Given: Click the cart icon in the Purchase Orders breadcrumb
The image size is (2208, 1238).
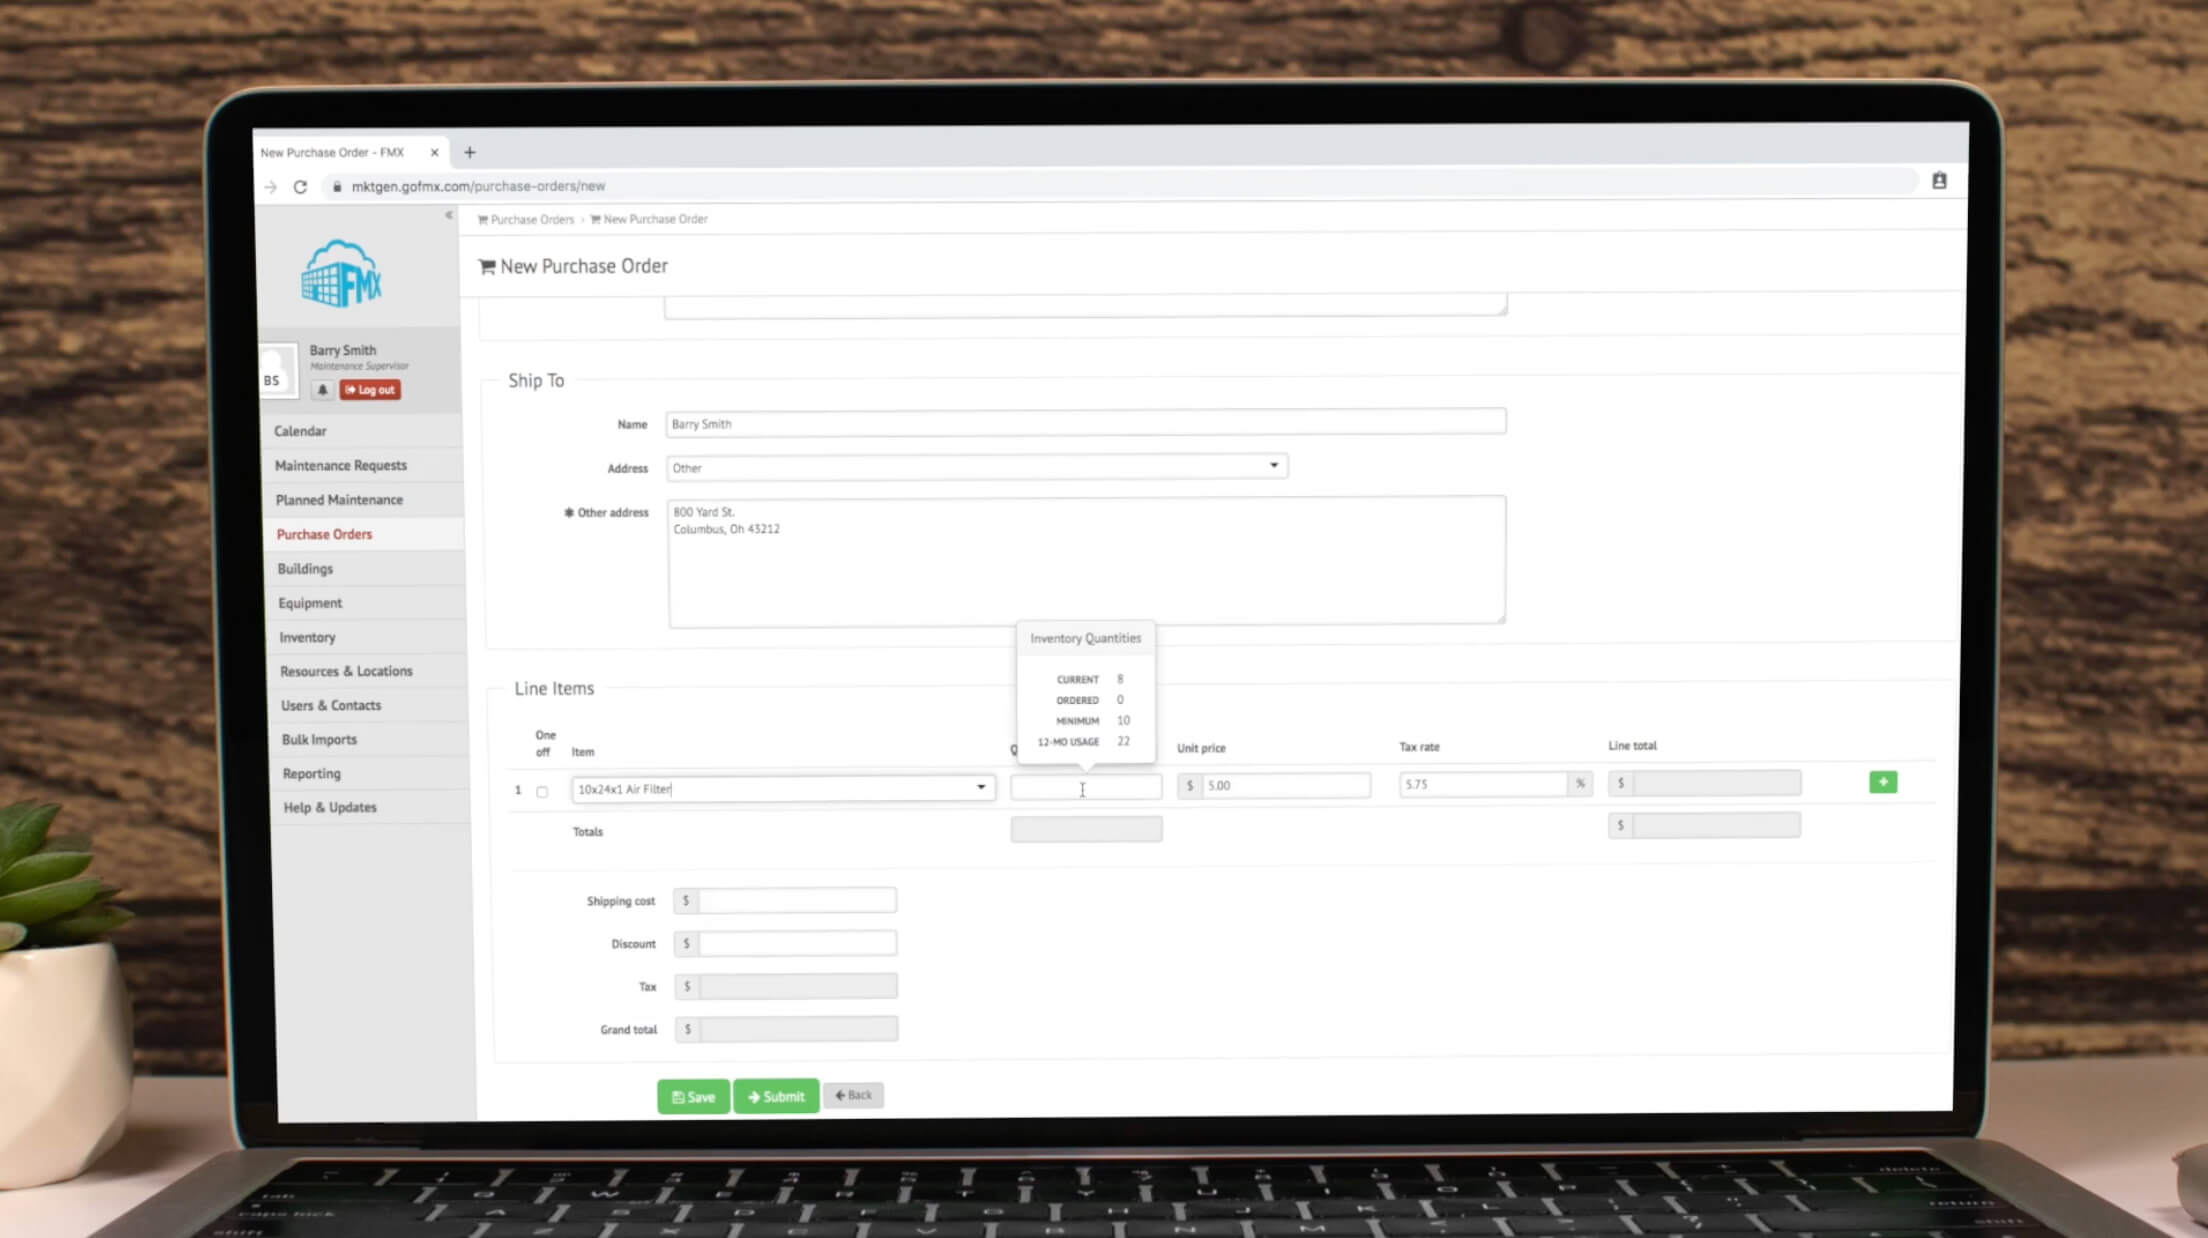Looking at the screenshot, I should [x=484, y=219].
